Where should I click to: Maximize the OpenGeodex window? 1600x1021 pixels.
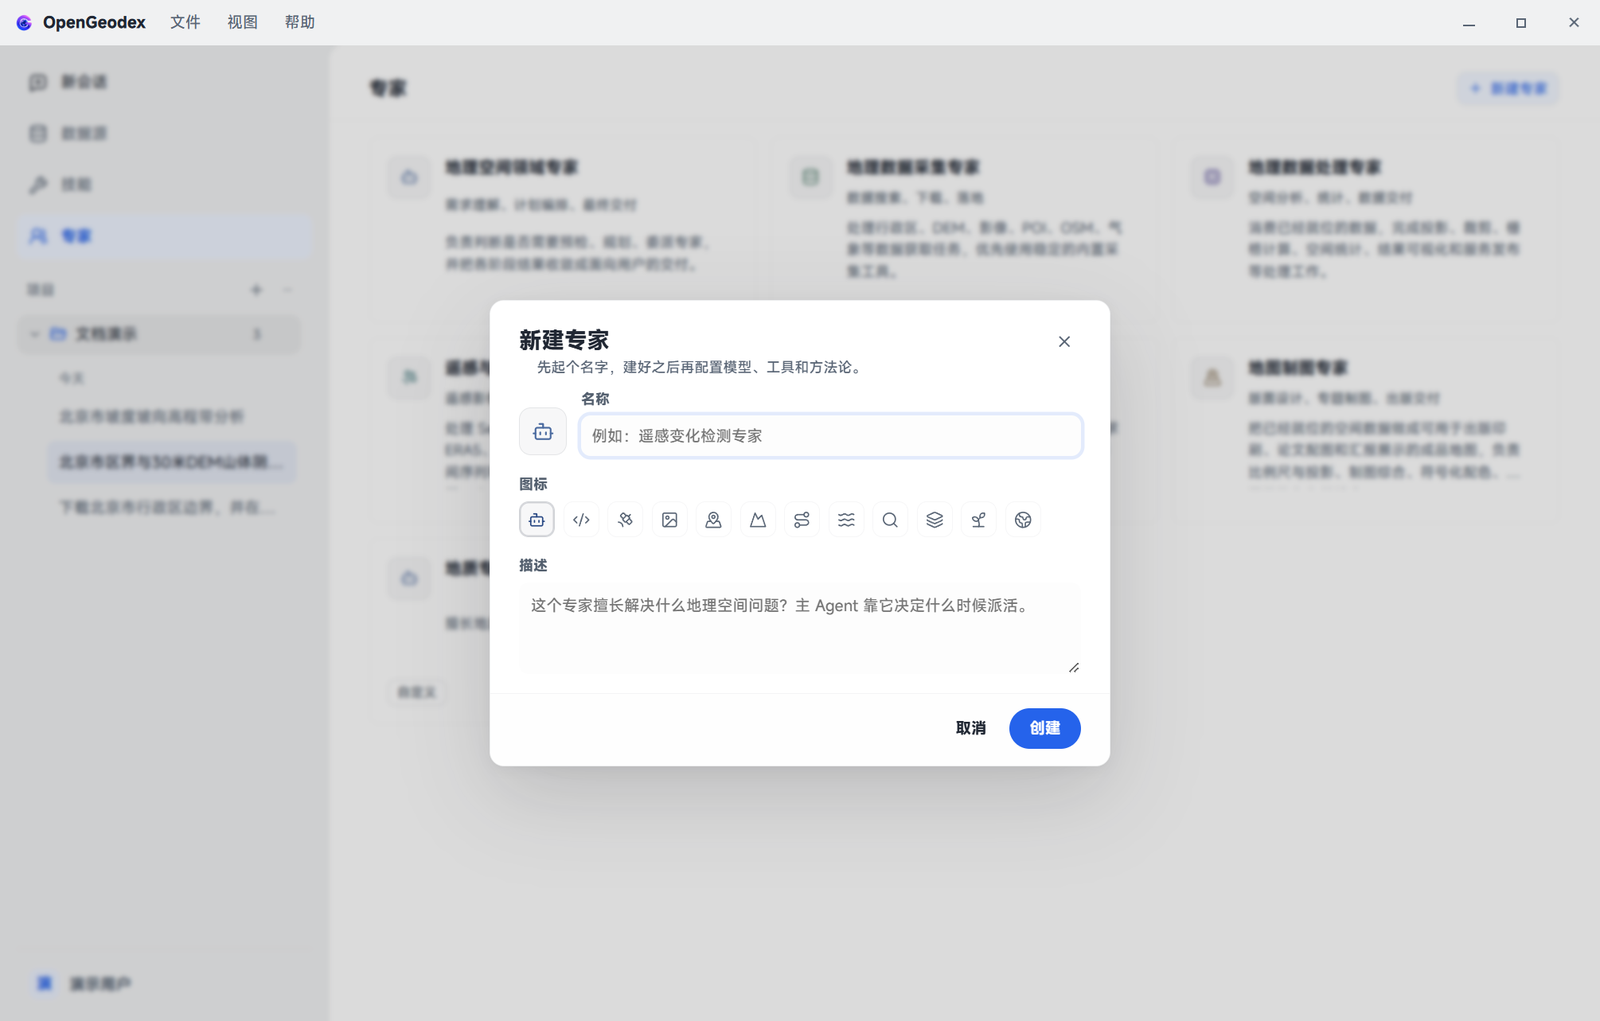click(1521, 22)
